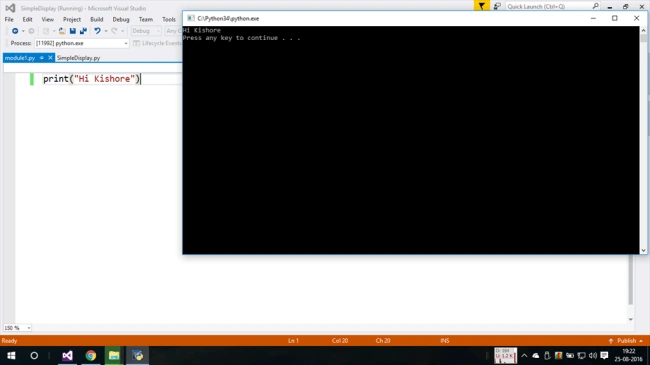Image resolution: width=650 pixels, height=365 pixels.
Task: Click in the Quick Launch search box
Action: (548, 6)
